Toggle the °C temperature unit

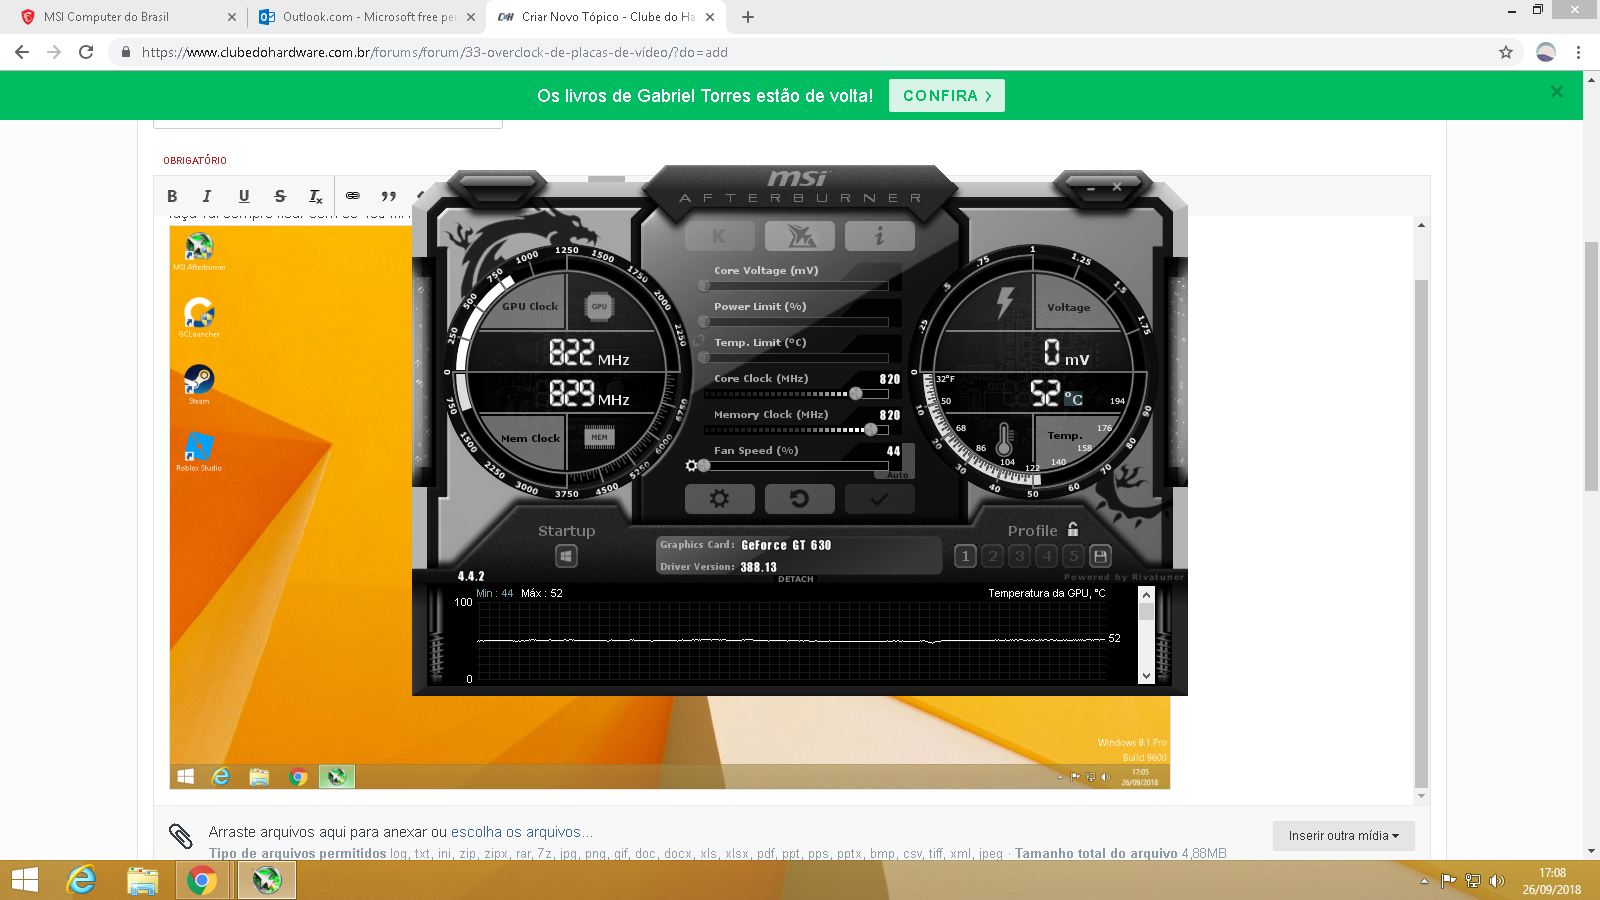click(x=1073, y=398)
